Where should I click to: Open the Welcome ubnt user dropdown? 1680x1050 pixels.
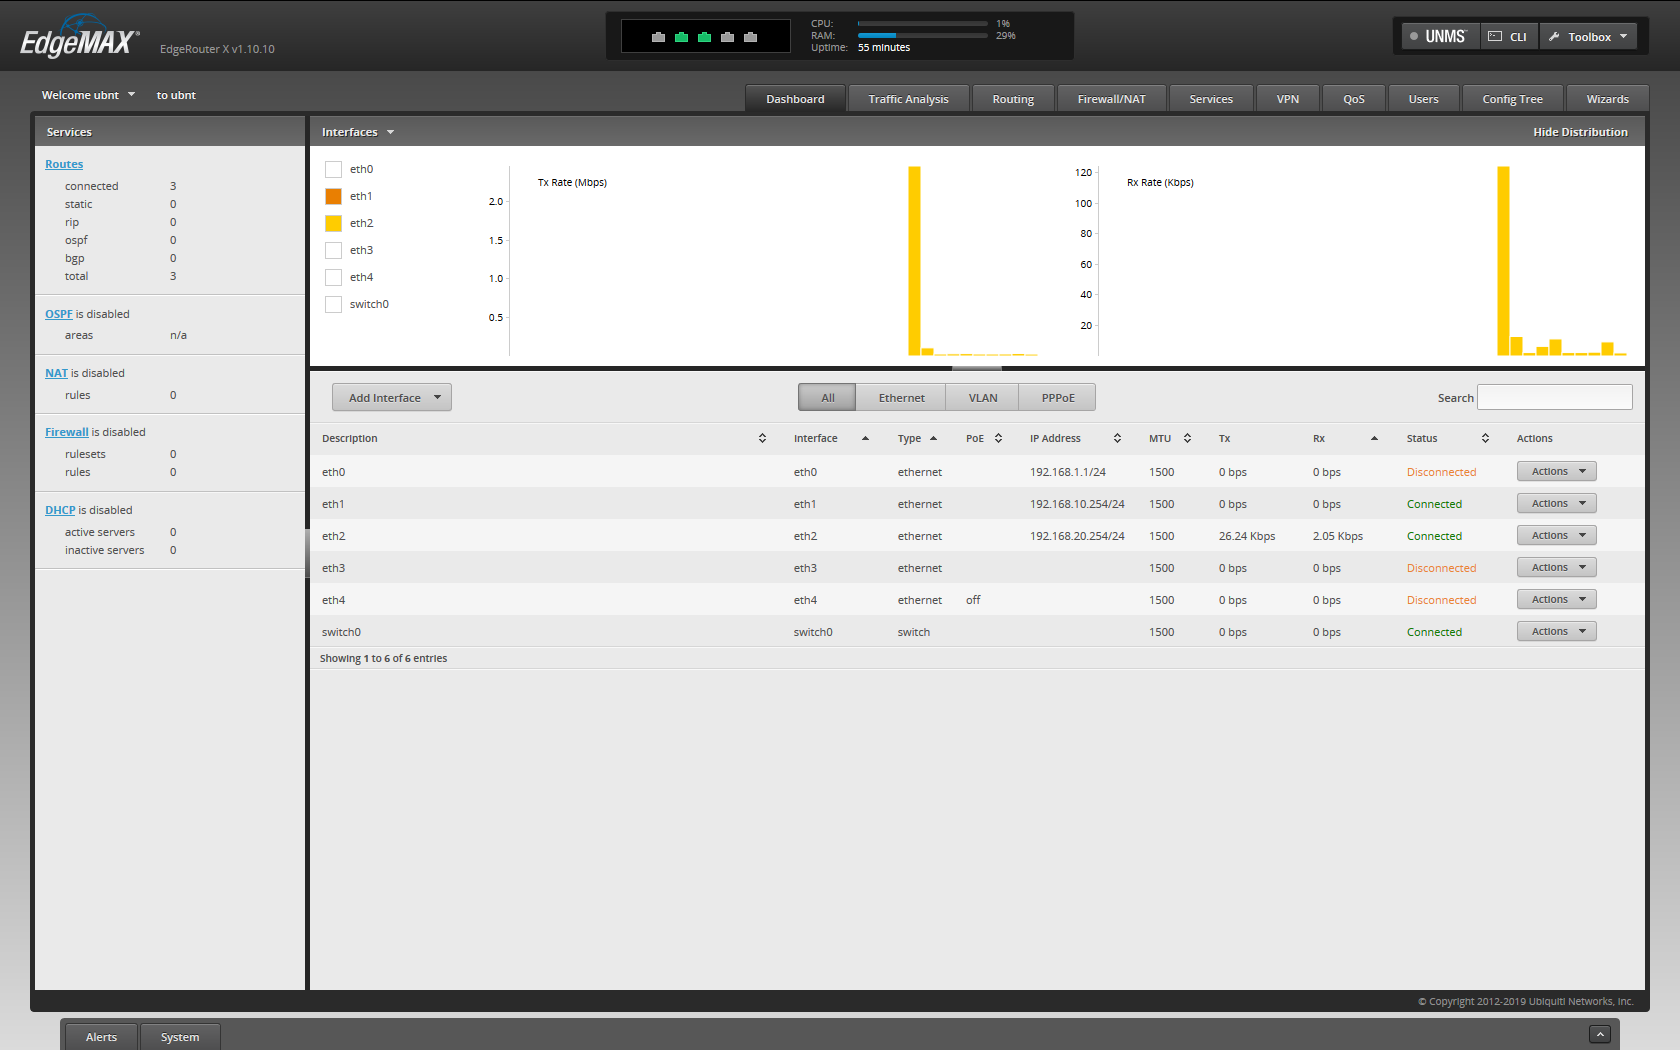click(x=88, y=95)
